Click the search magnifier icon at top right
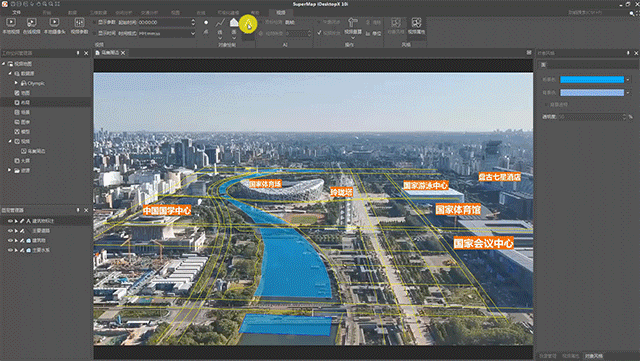The width and height of the screenshot is (640, 361). (x=632, y=13)
